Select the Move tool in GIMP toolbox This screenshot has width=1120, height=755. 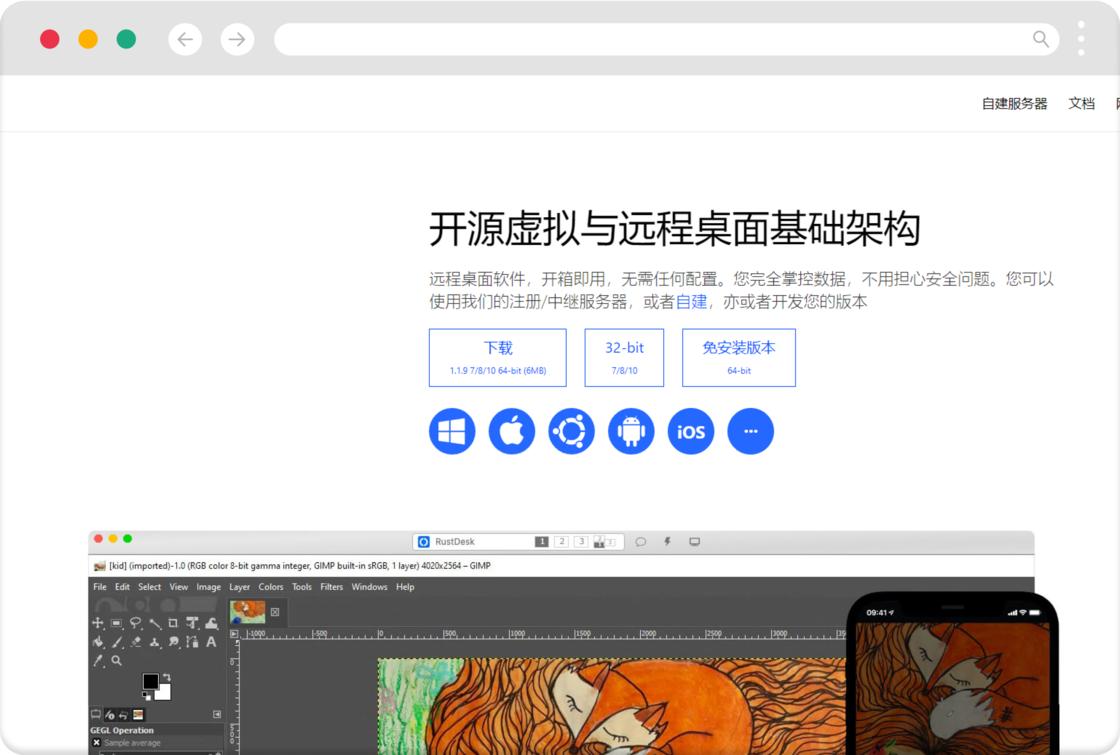tap(98, 622)
